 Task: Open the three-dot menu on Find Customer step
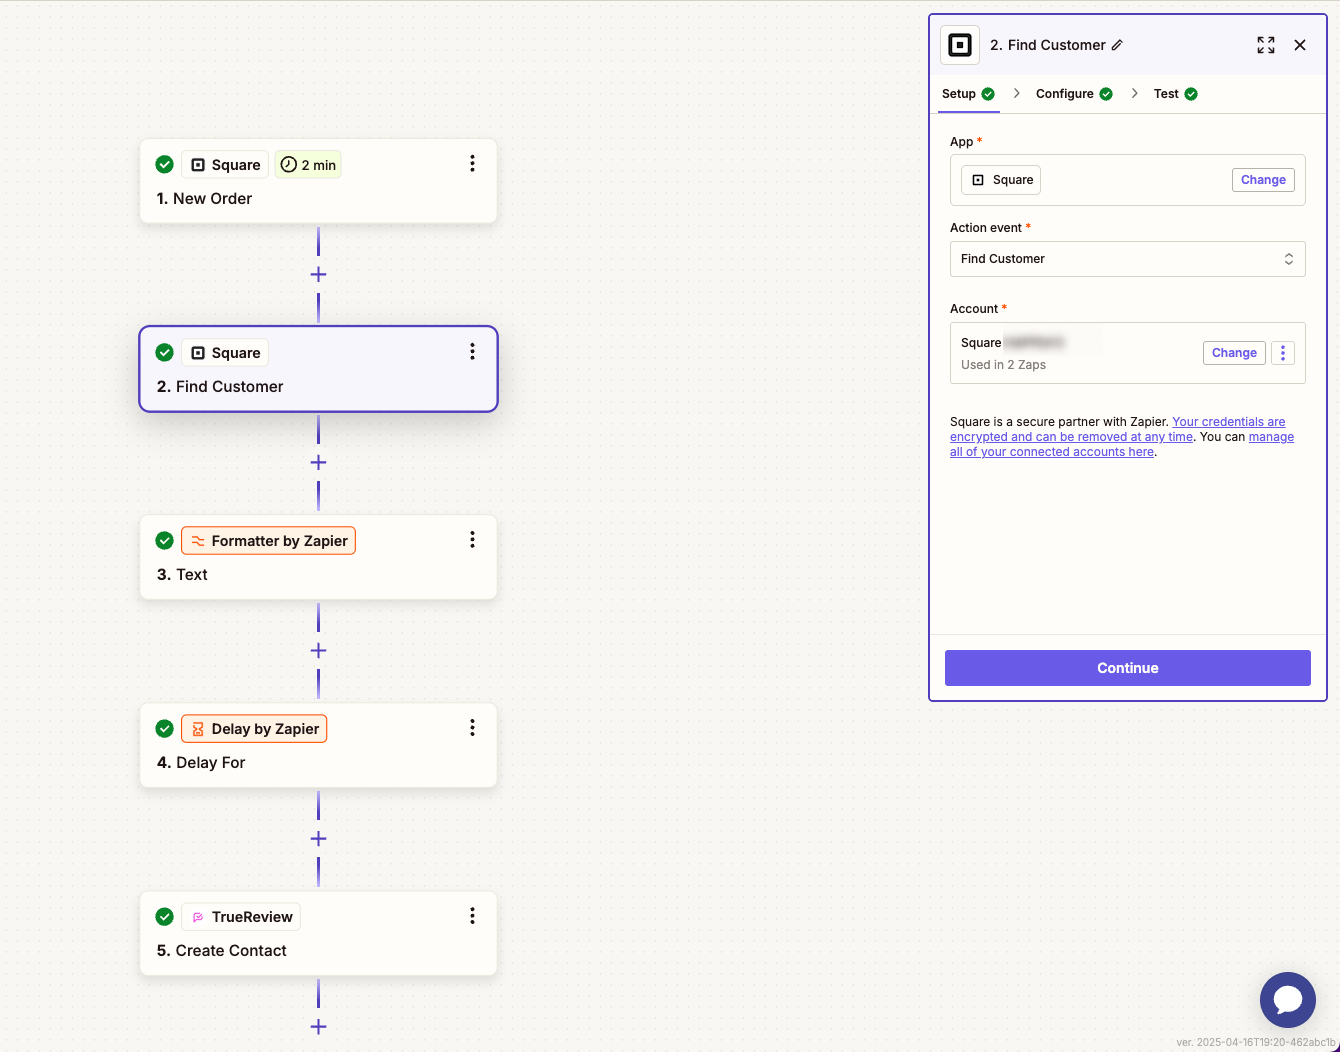click(472, 352)
